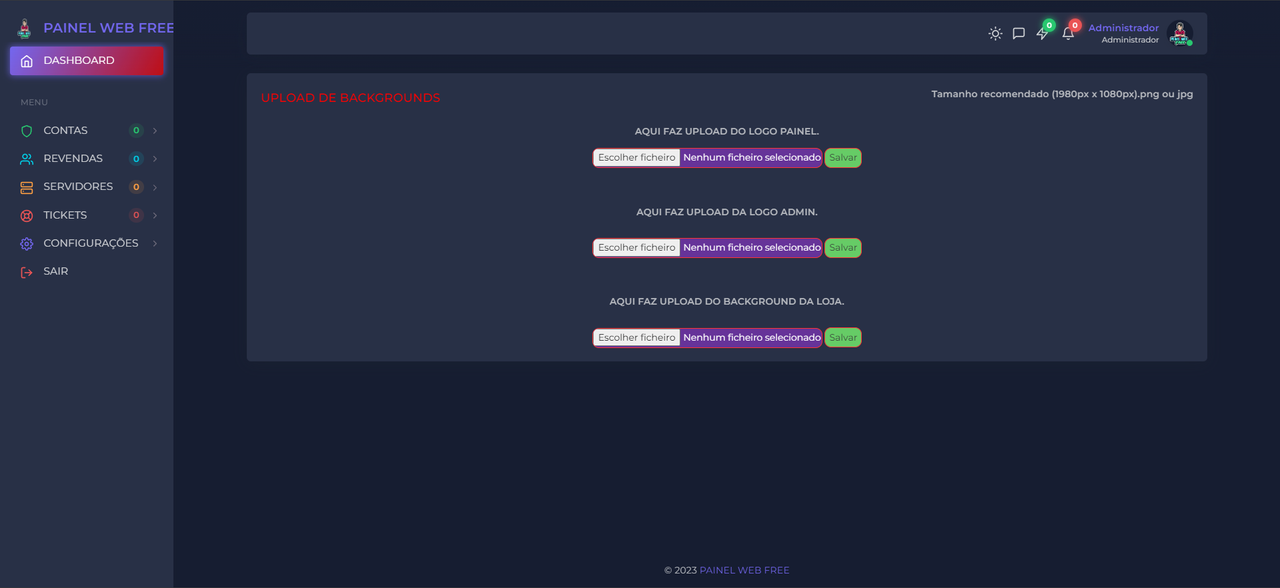Open the Revendas menu item

87,159
